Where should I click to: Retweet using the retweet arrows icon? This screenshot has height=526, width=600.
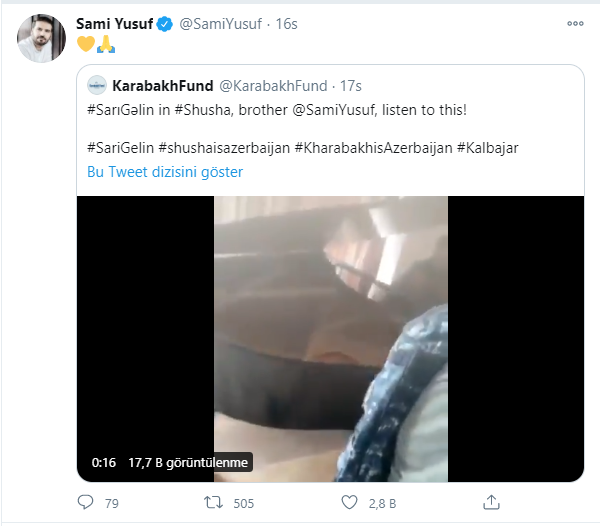pos(213,502)
